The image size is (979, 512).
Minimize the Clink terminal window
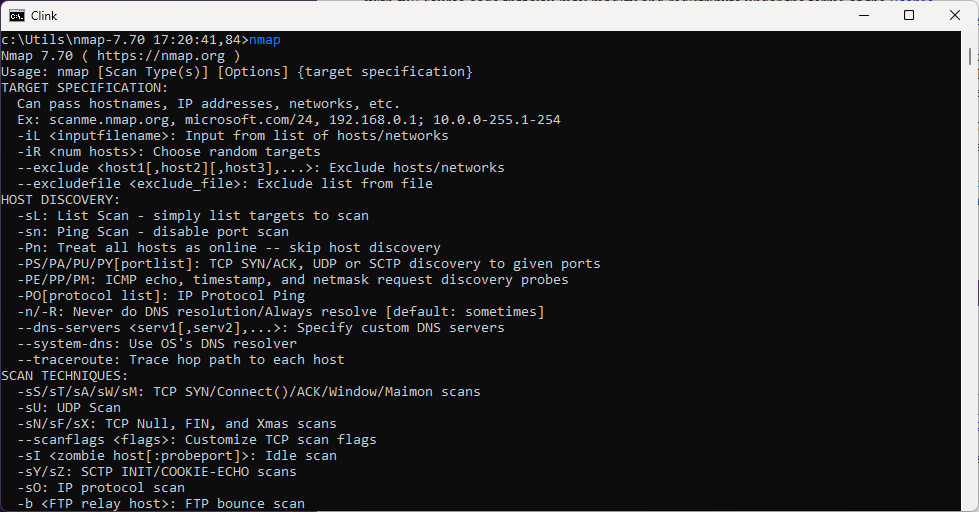[863, 15]
